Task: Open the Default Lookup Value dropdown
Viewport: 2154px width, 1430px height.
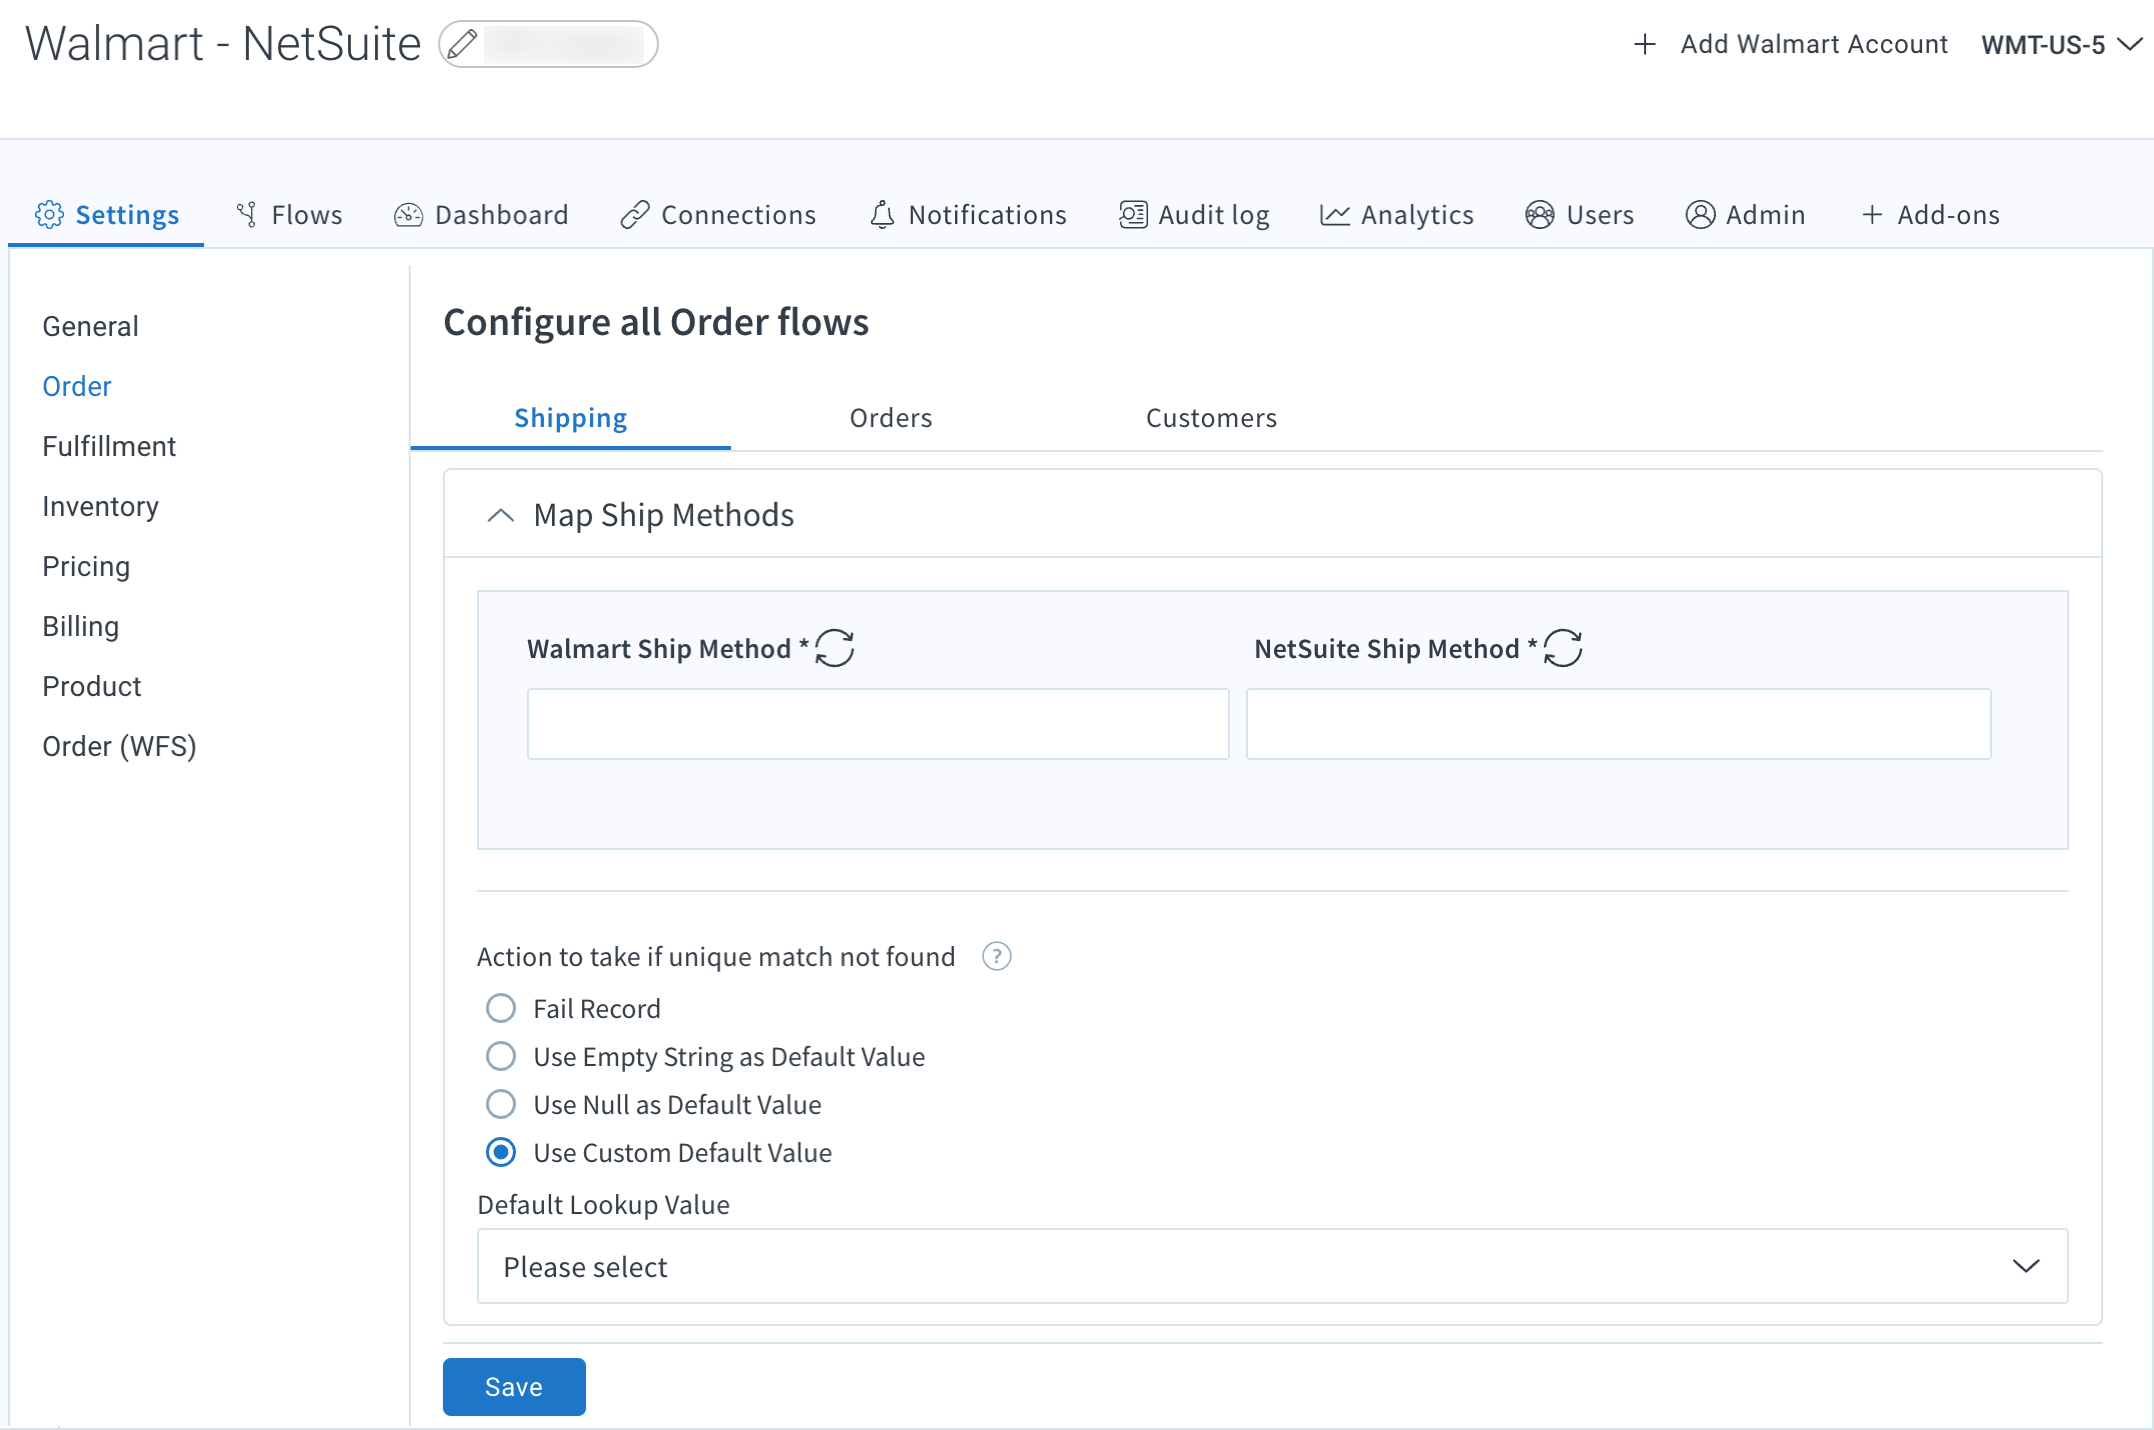Action: (x=1272, y=1266)
